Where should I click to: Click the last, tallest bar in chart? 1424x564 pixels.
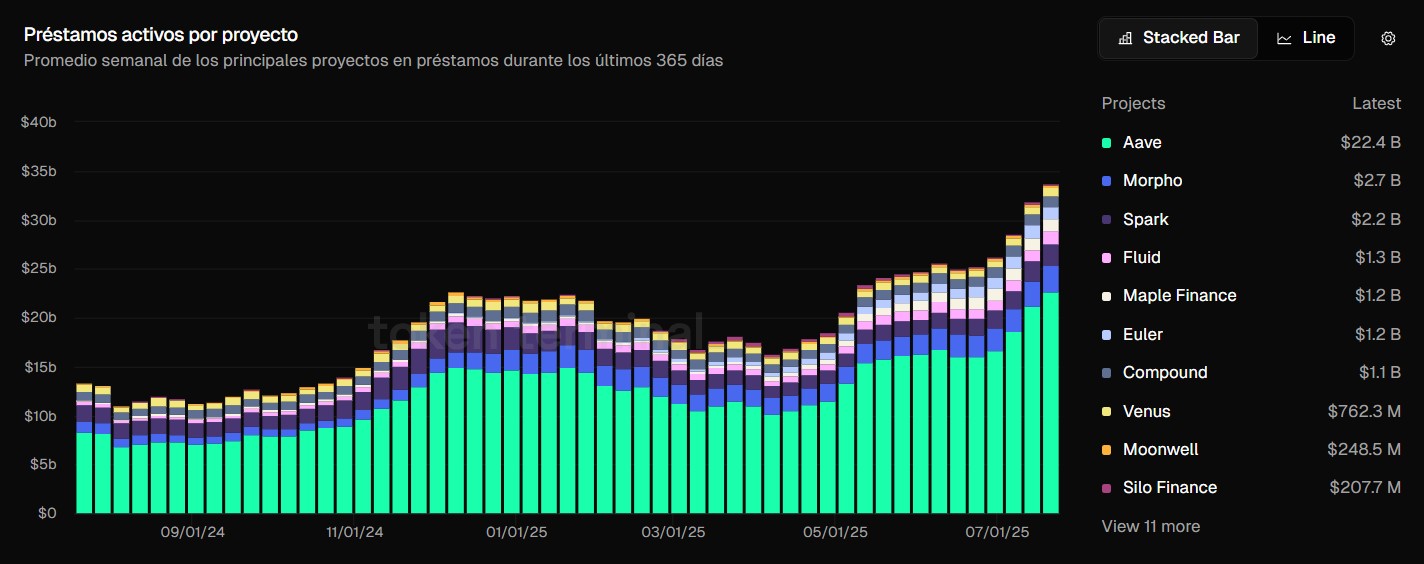coord(1051,348)
